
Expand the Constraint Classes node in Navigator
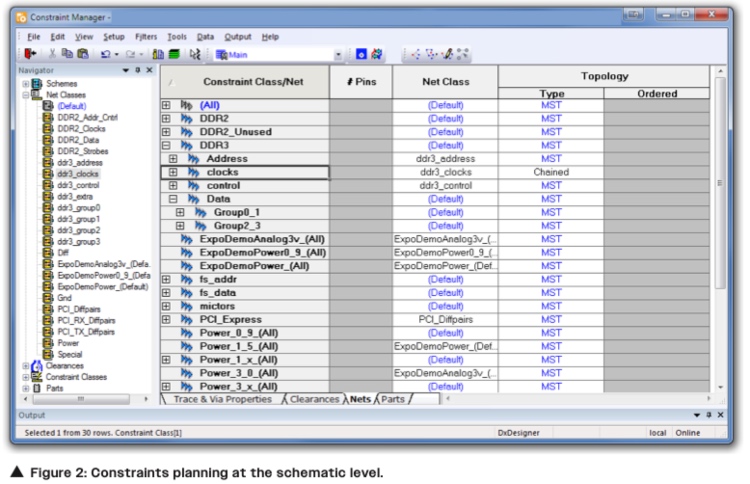coord(25,377)
